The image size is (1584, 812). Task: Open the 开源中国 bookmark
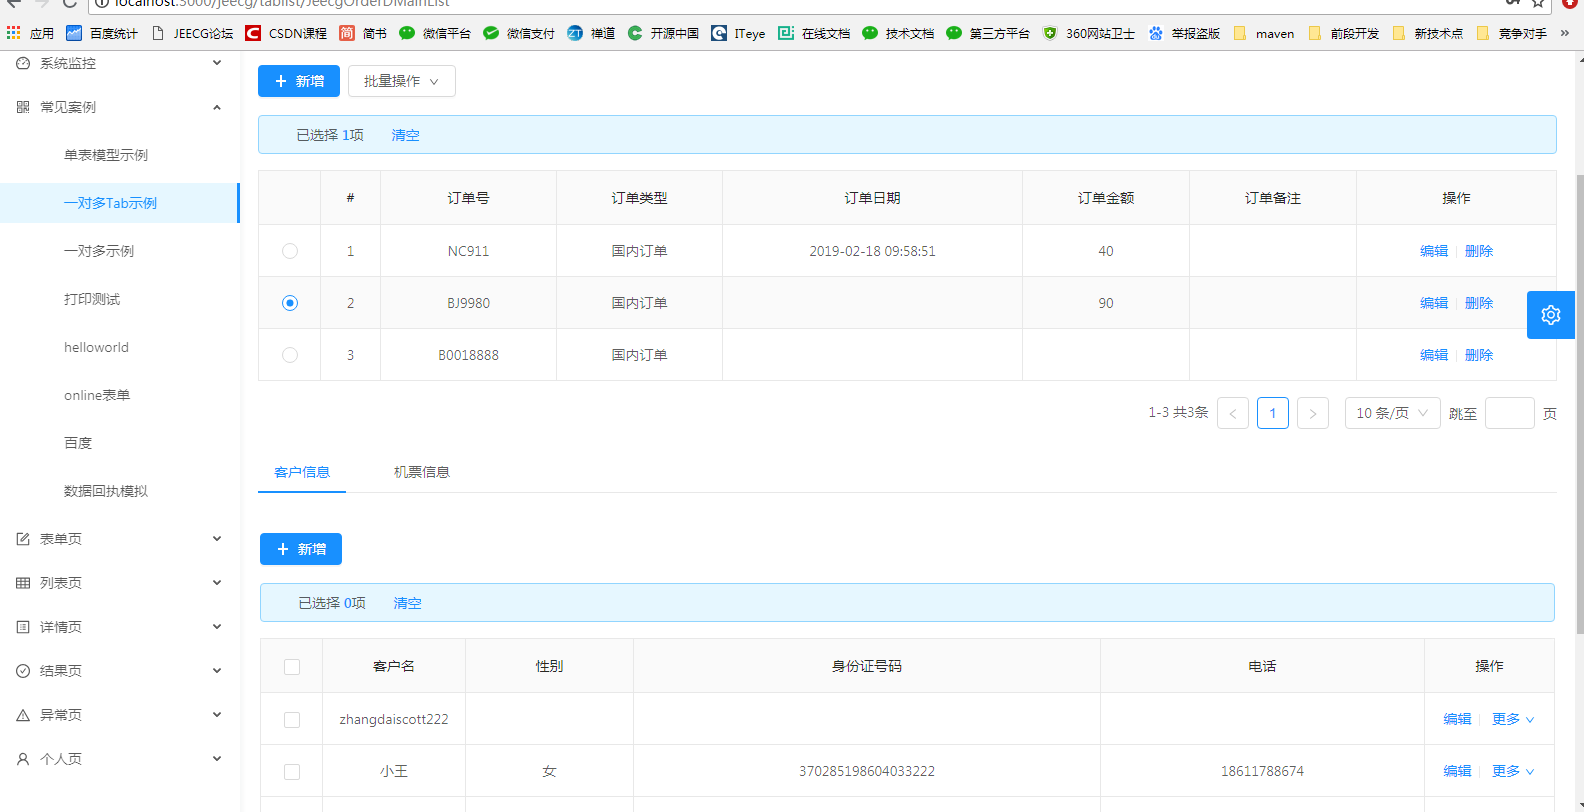(663, 33)
